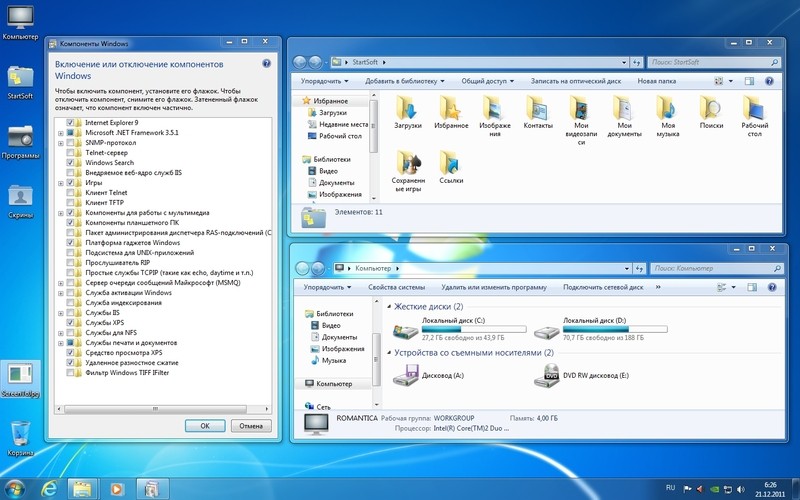The width and height of the screenshot is (800, 500).
Task: Click Подключить сетевой диск
Action: [603, 287]
